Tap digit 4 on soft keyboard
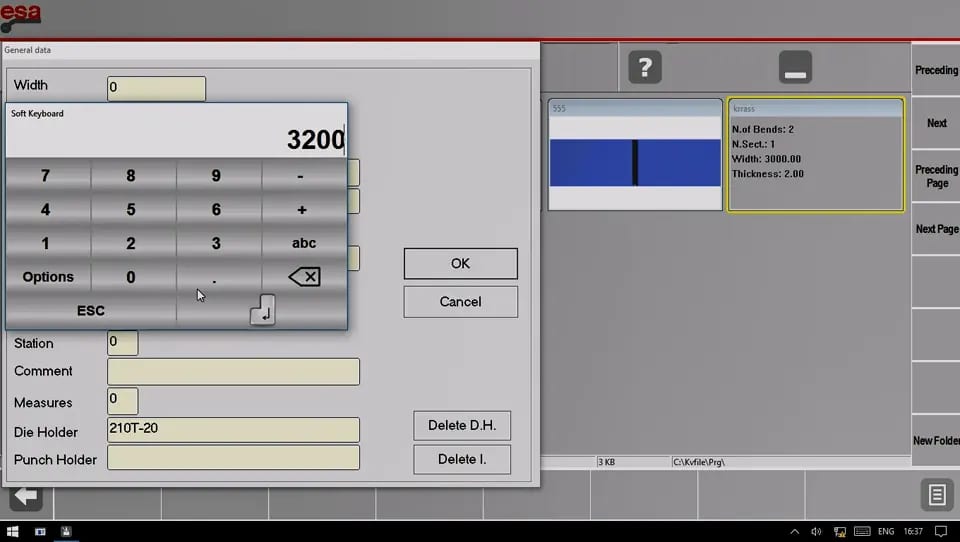960x542 pixels. point(45,209)
